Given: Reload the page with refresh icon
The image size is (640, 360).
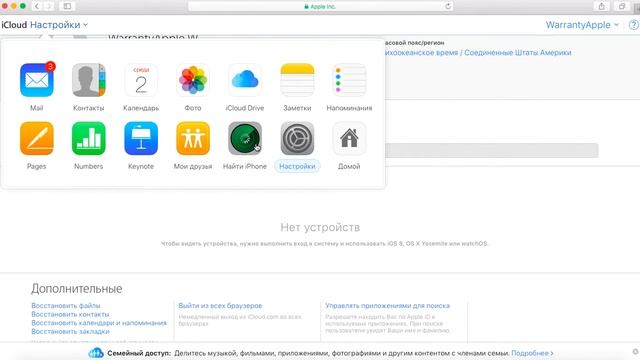Looking at the screenshot, I should click(x=448, y=6).
